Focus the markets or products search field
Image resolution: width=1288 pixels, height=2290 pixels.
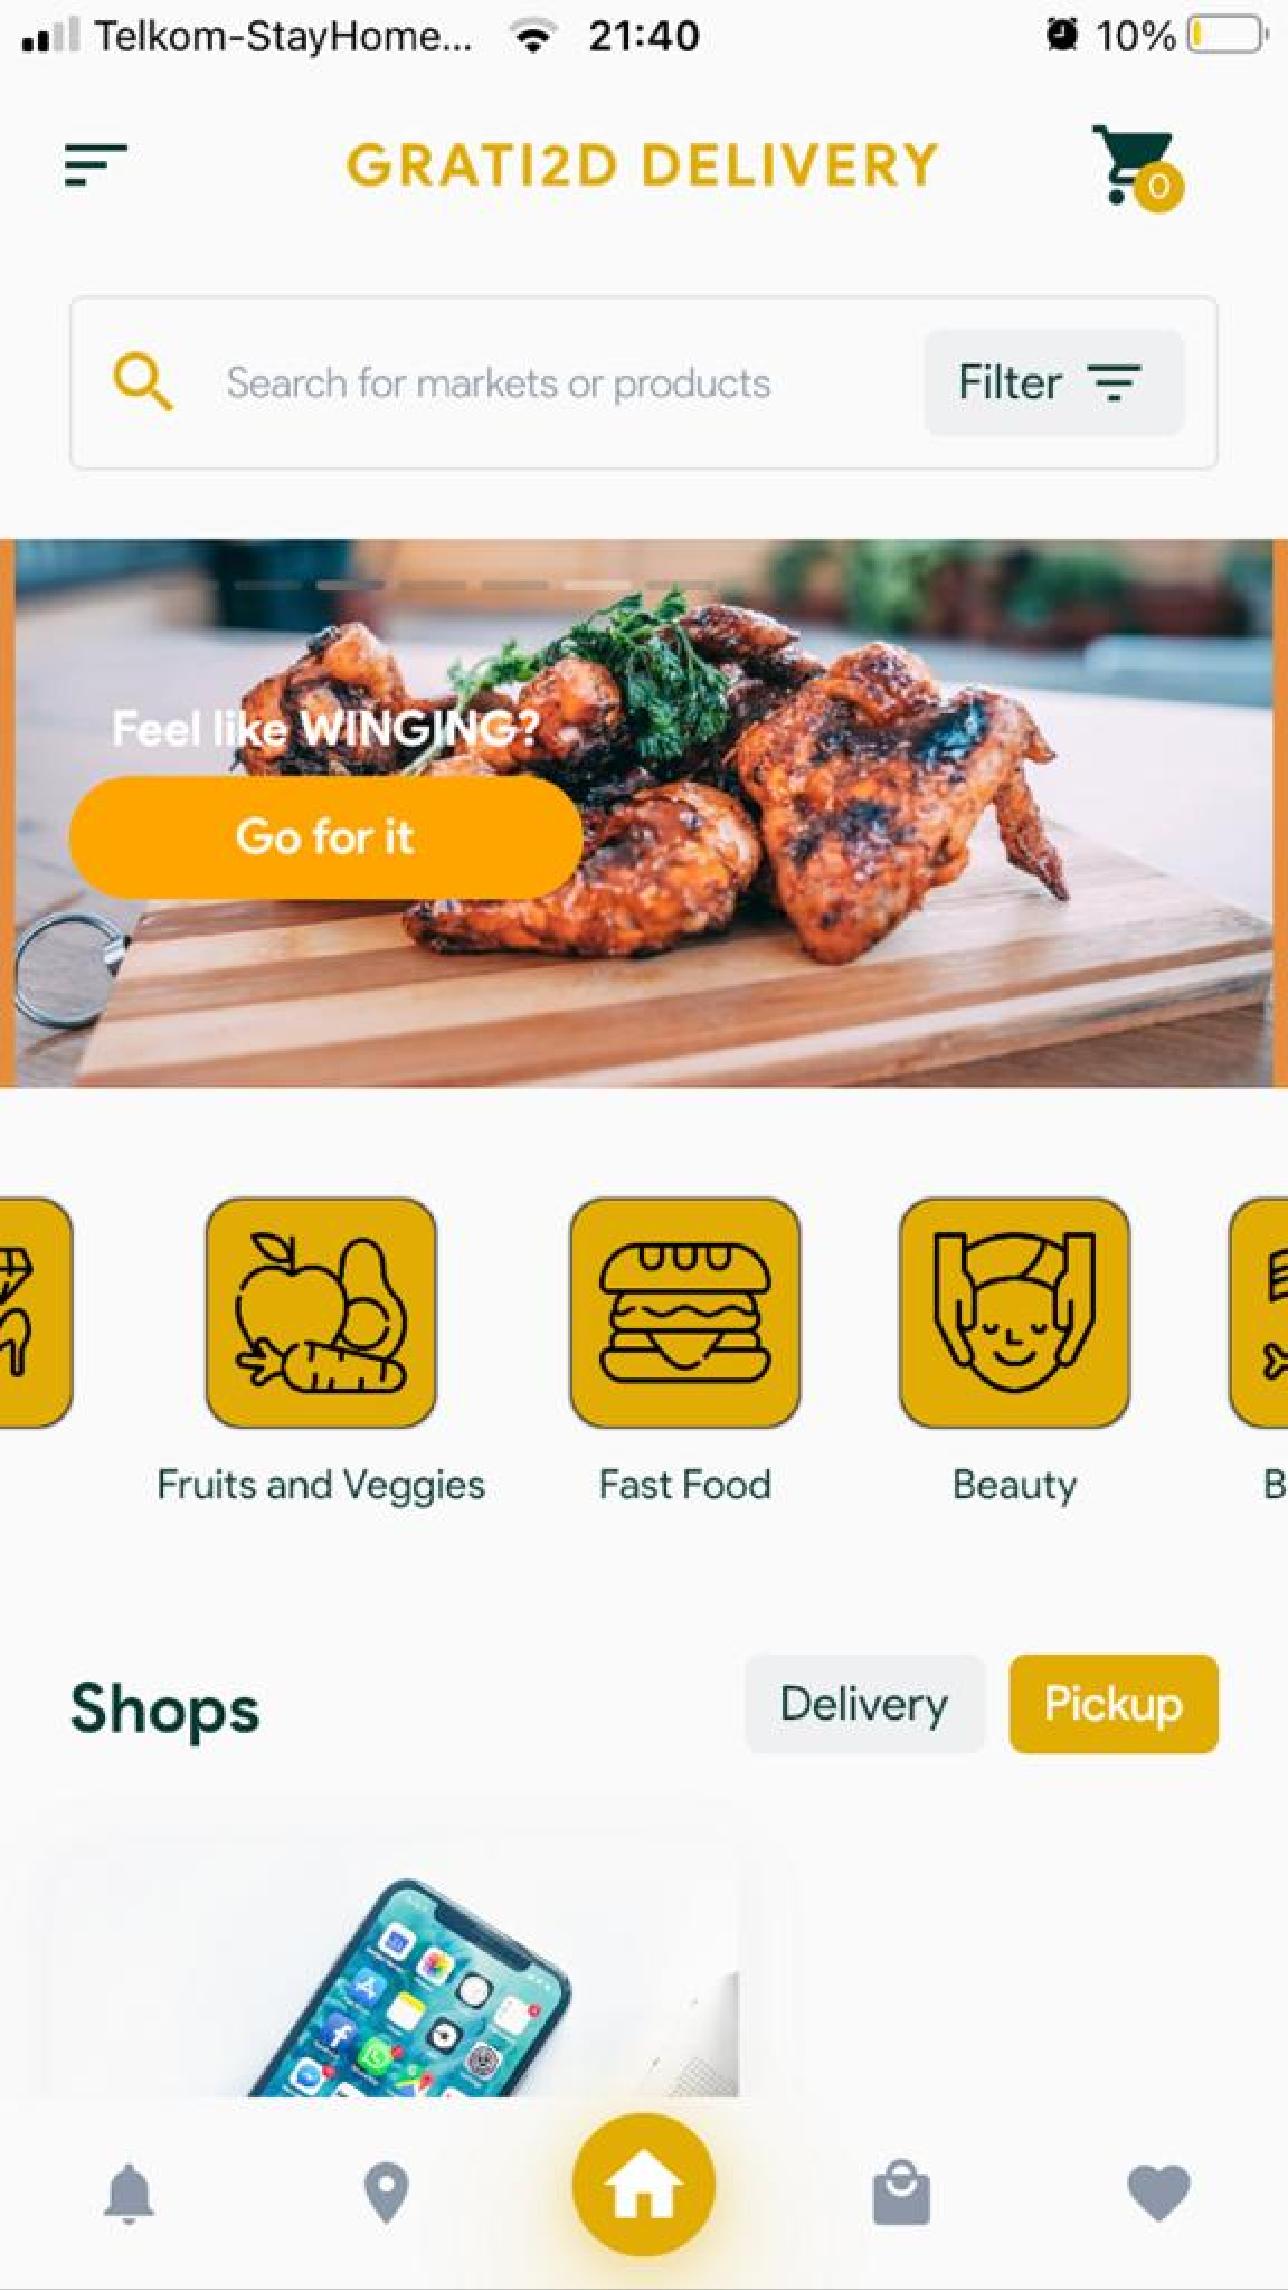click(498, 384)
